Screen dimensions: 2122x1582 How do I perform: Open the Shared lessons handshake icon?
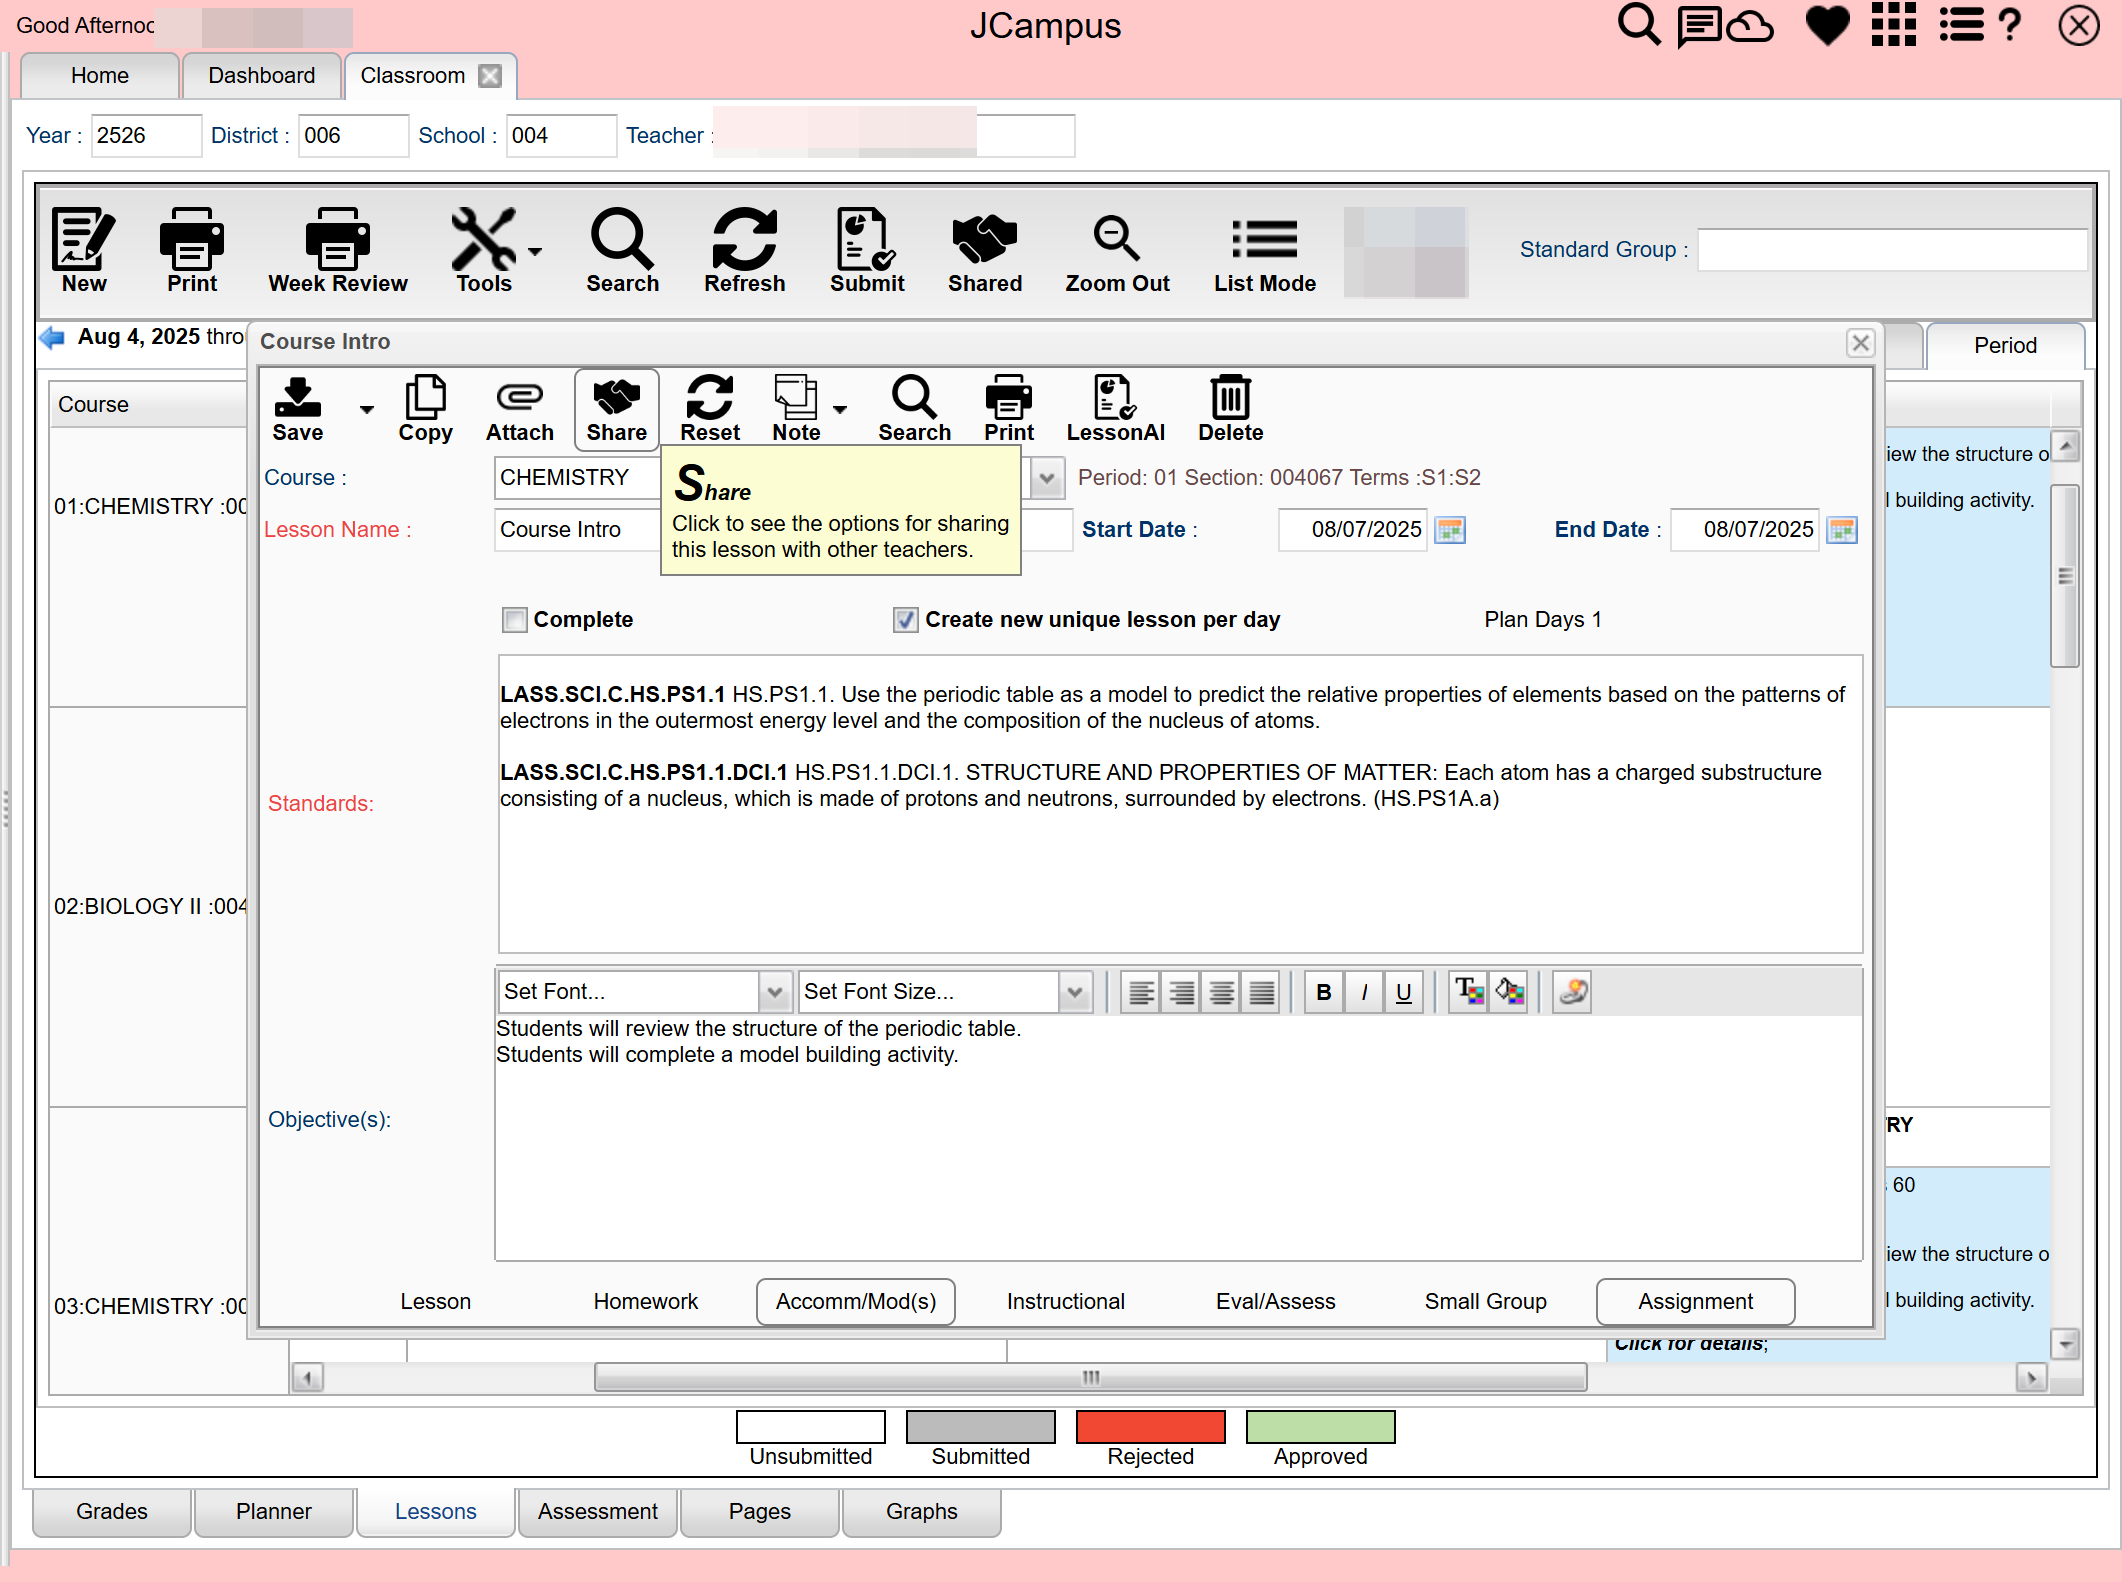tap(985, 250)
